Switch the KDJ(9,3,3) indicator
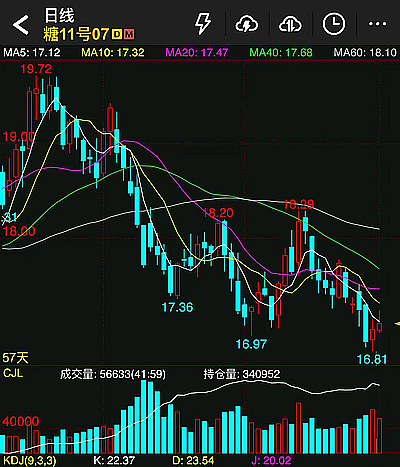Image resolution: width=400 pixels, height=467 pixels. pos(30,461)
